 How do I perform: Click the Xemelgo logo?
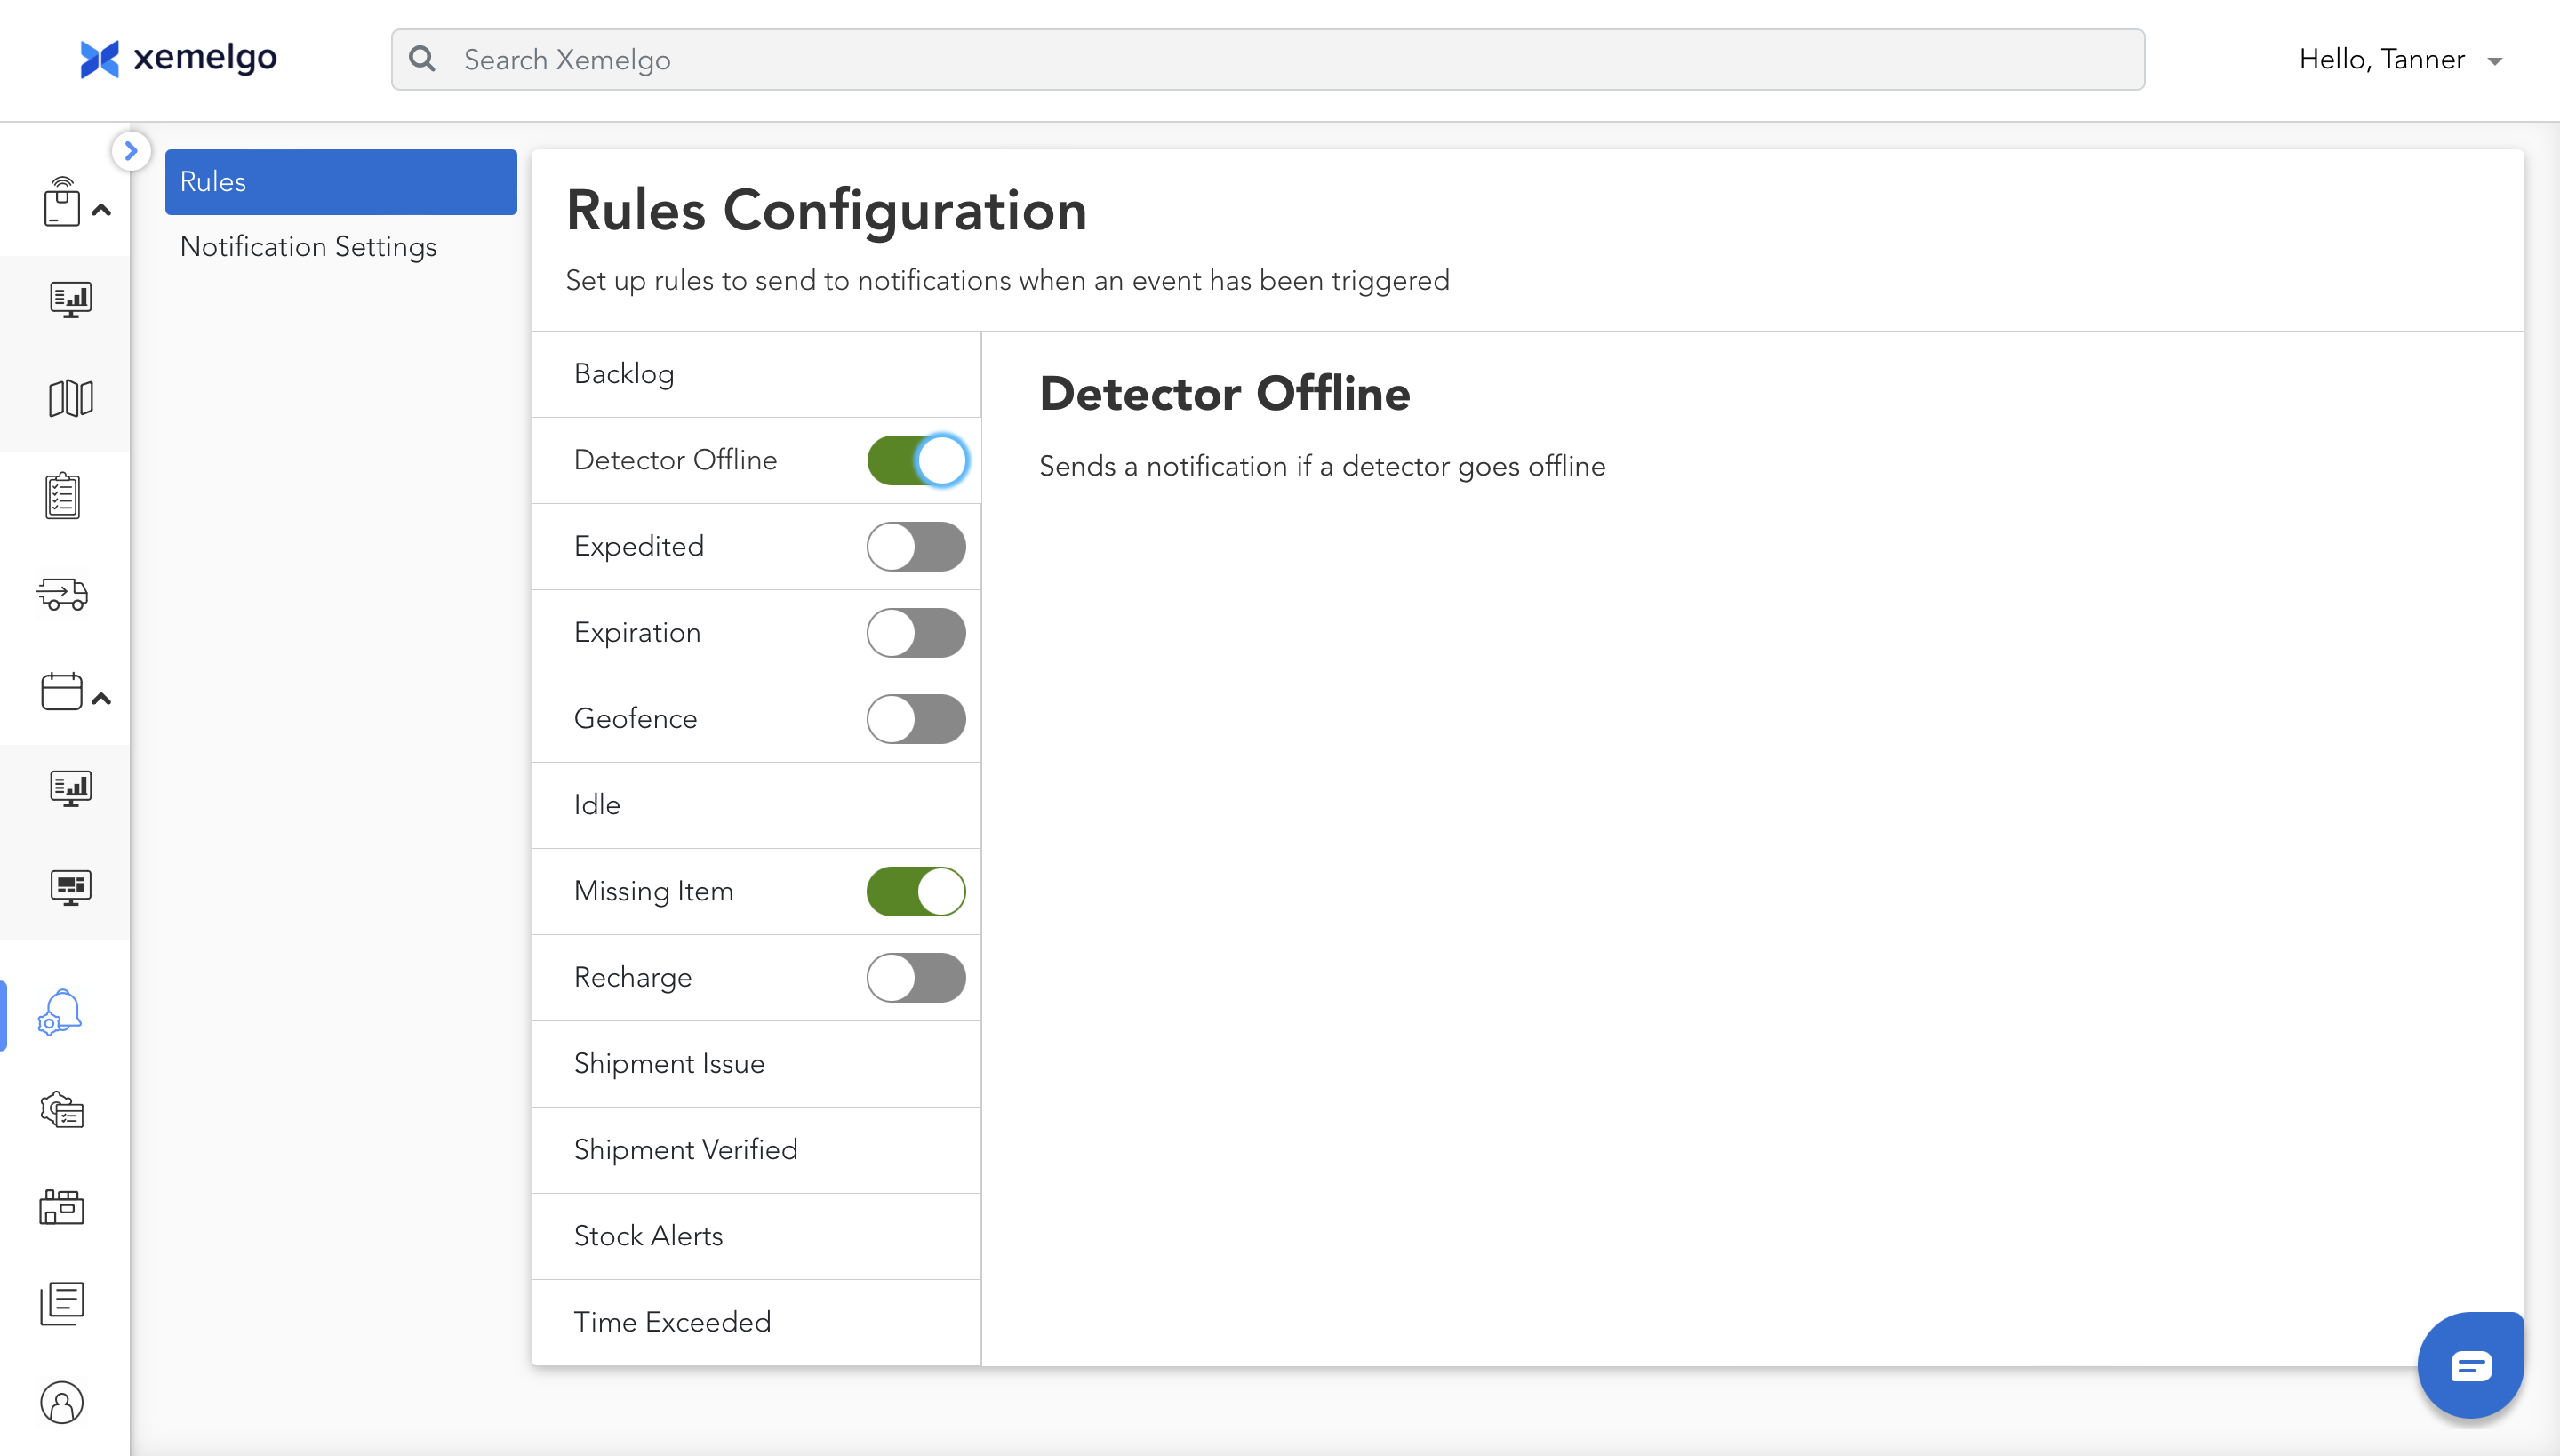[179, 58]
